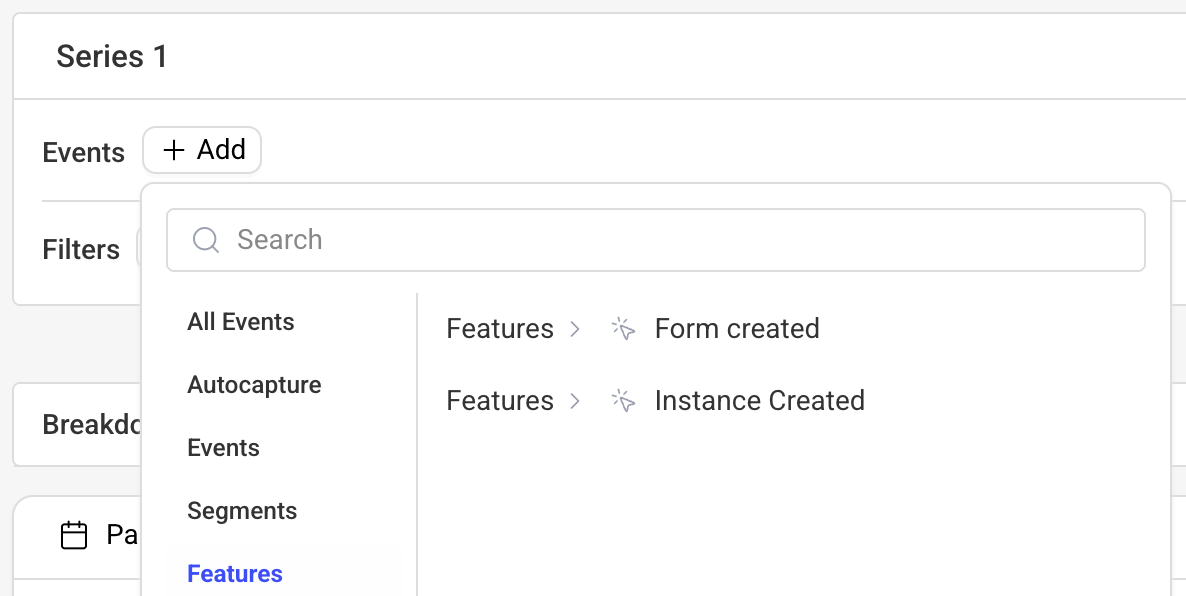
Task: Select the highlighted Features category
Action: click(234, 573)
